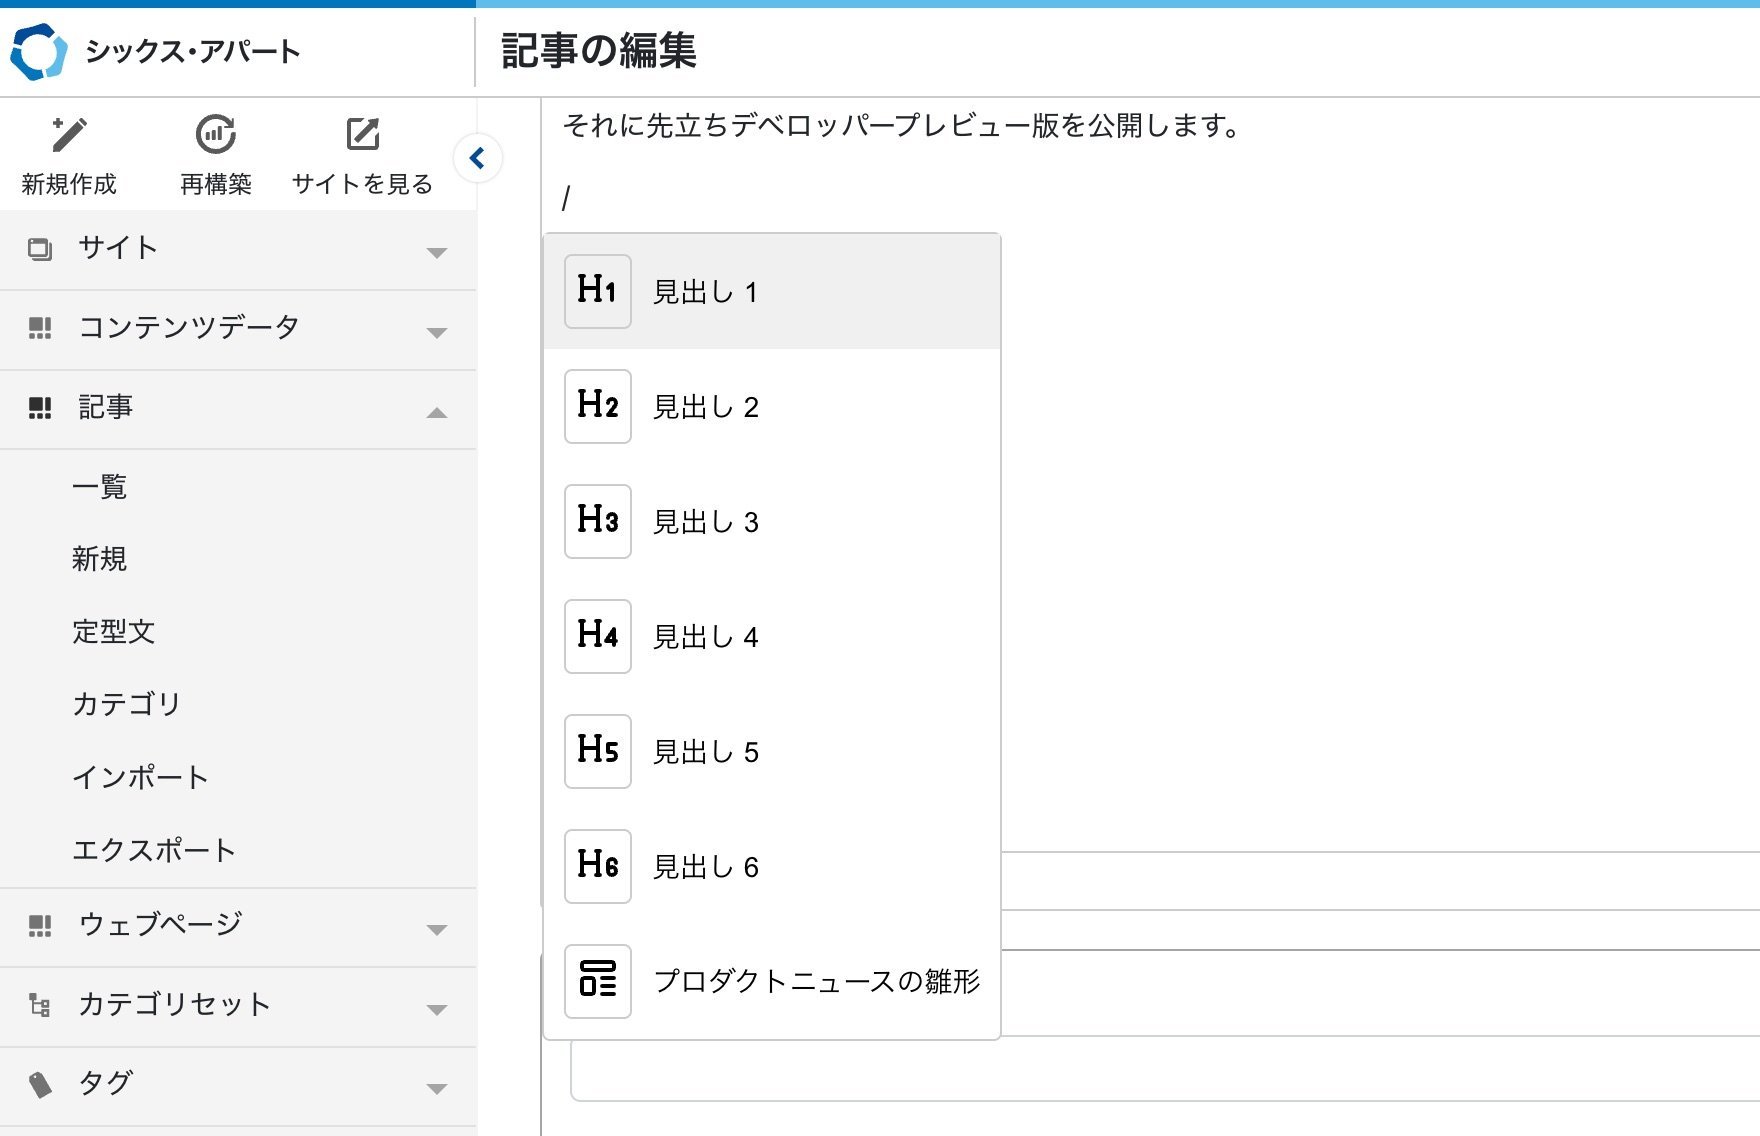Viewport: 1760px width, 1136px height.
Task: Open the インポート link under 記事
Action: pos(140,777)
